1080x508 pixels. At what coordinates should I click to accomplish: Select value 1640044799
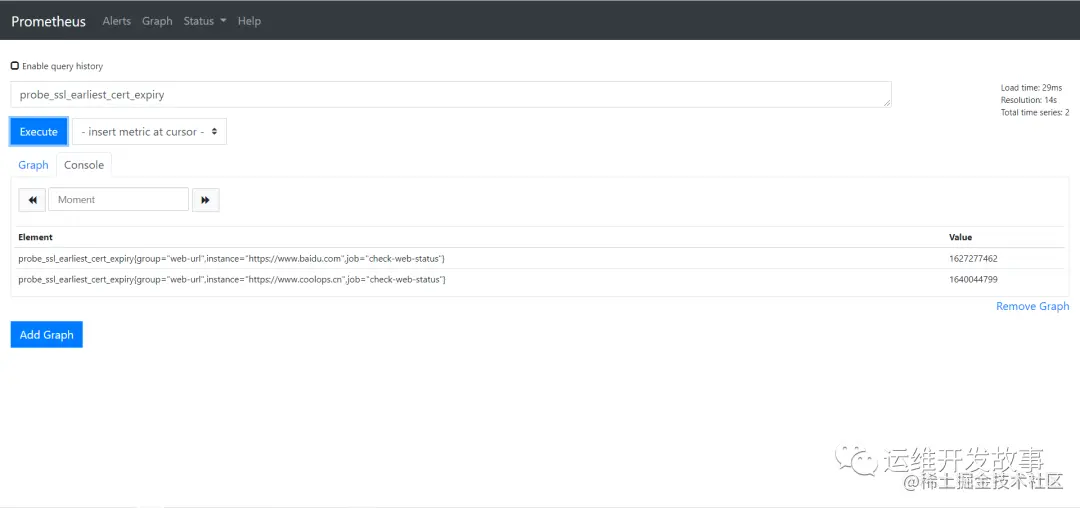(973, 279)
